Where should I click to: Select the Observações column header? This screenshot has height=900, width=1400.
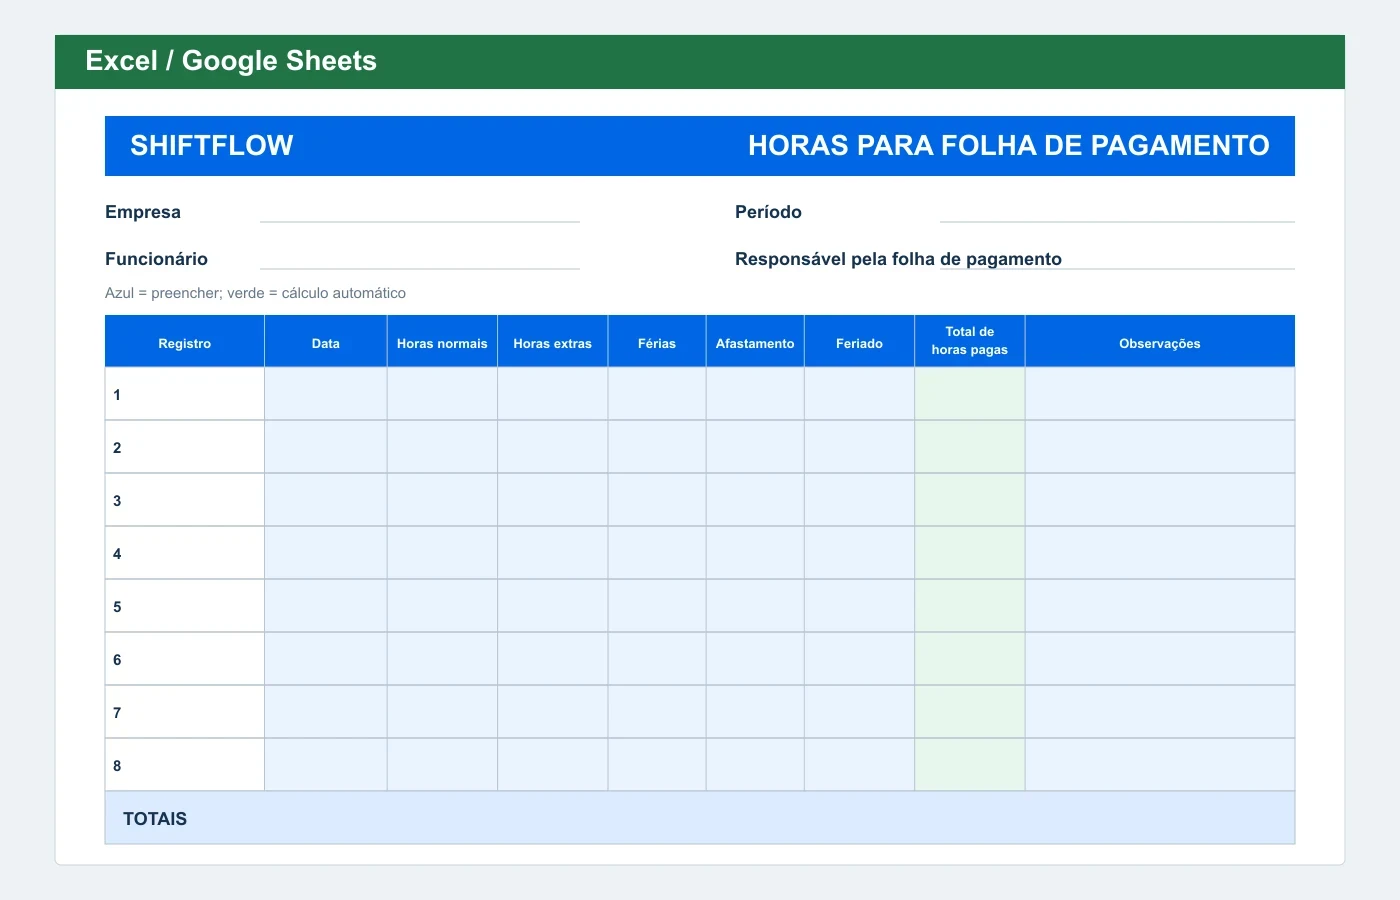(1160, 342)
